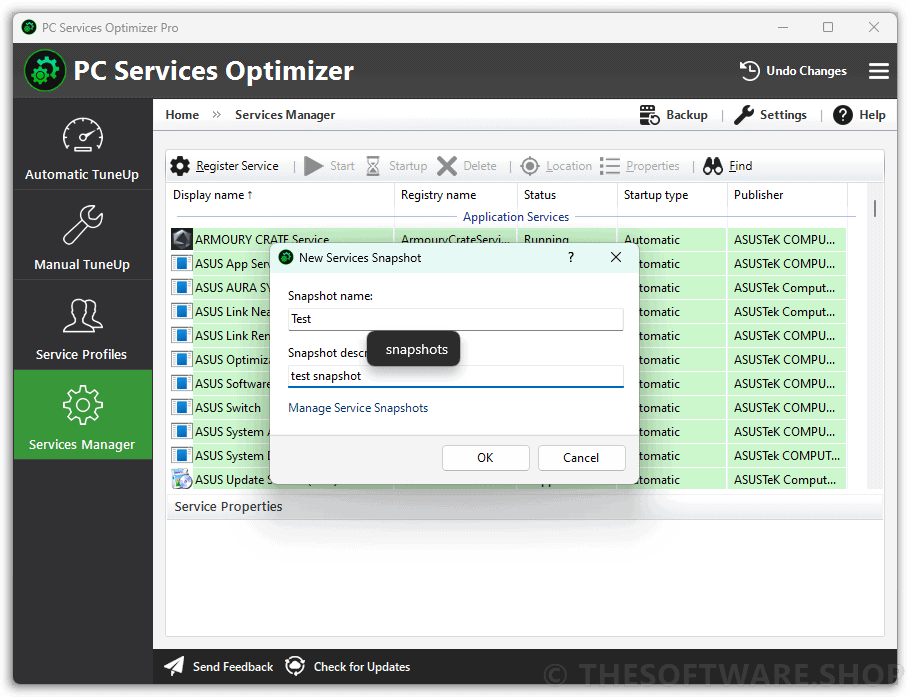Image resolution: width=910 pixels, height=697 pixels.
Task: Click the OK button
Action: click(485, 458)
